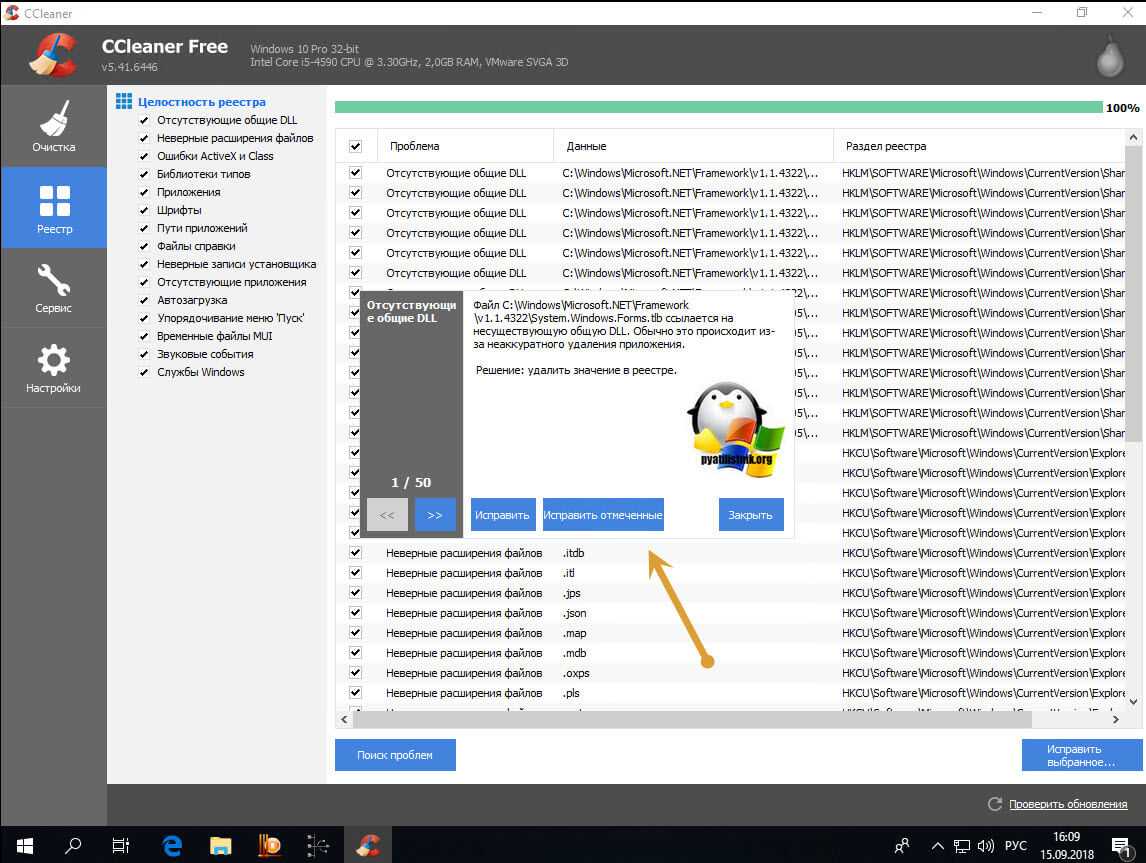The image size is (1146, 863).
Task: Open Microsoft Edge from the taskbar
Action: point(172,845)
